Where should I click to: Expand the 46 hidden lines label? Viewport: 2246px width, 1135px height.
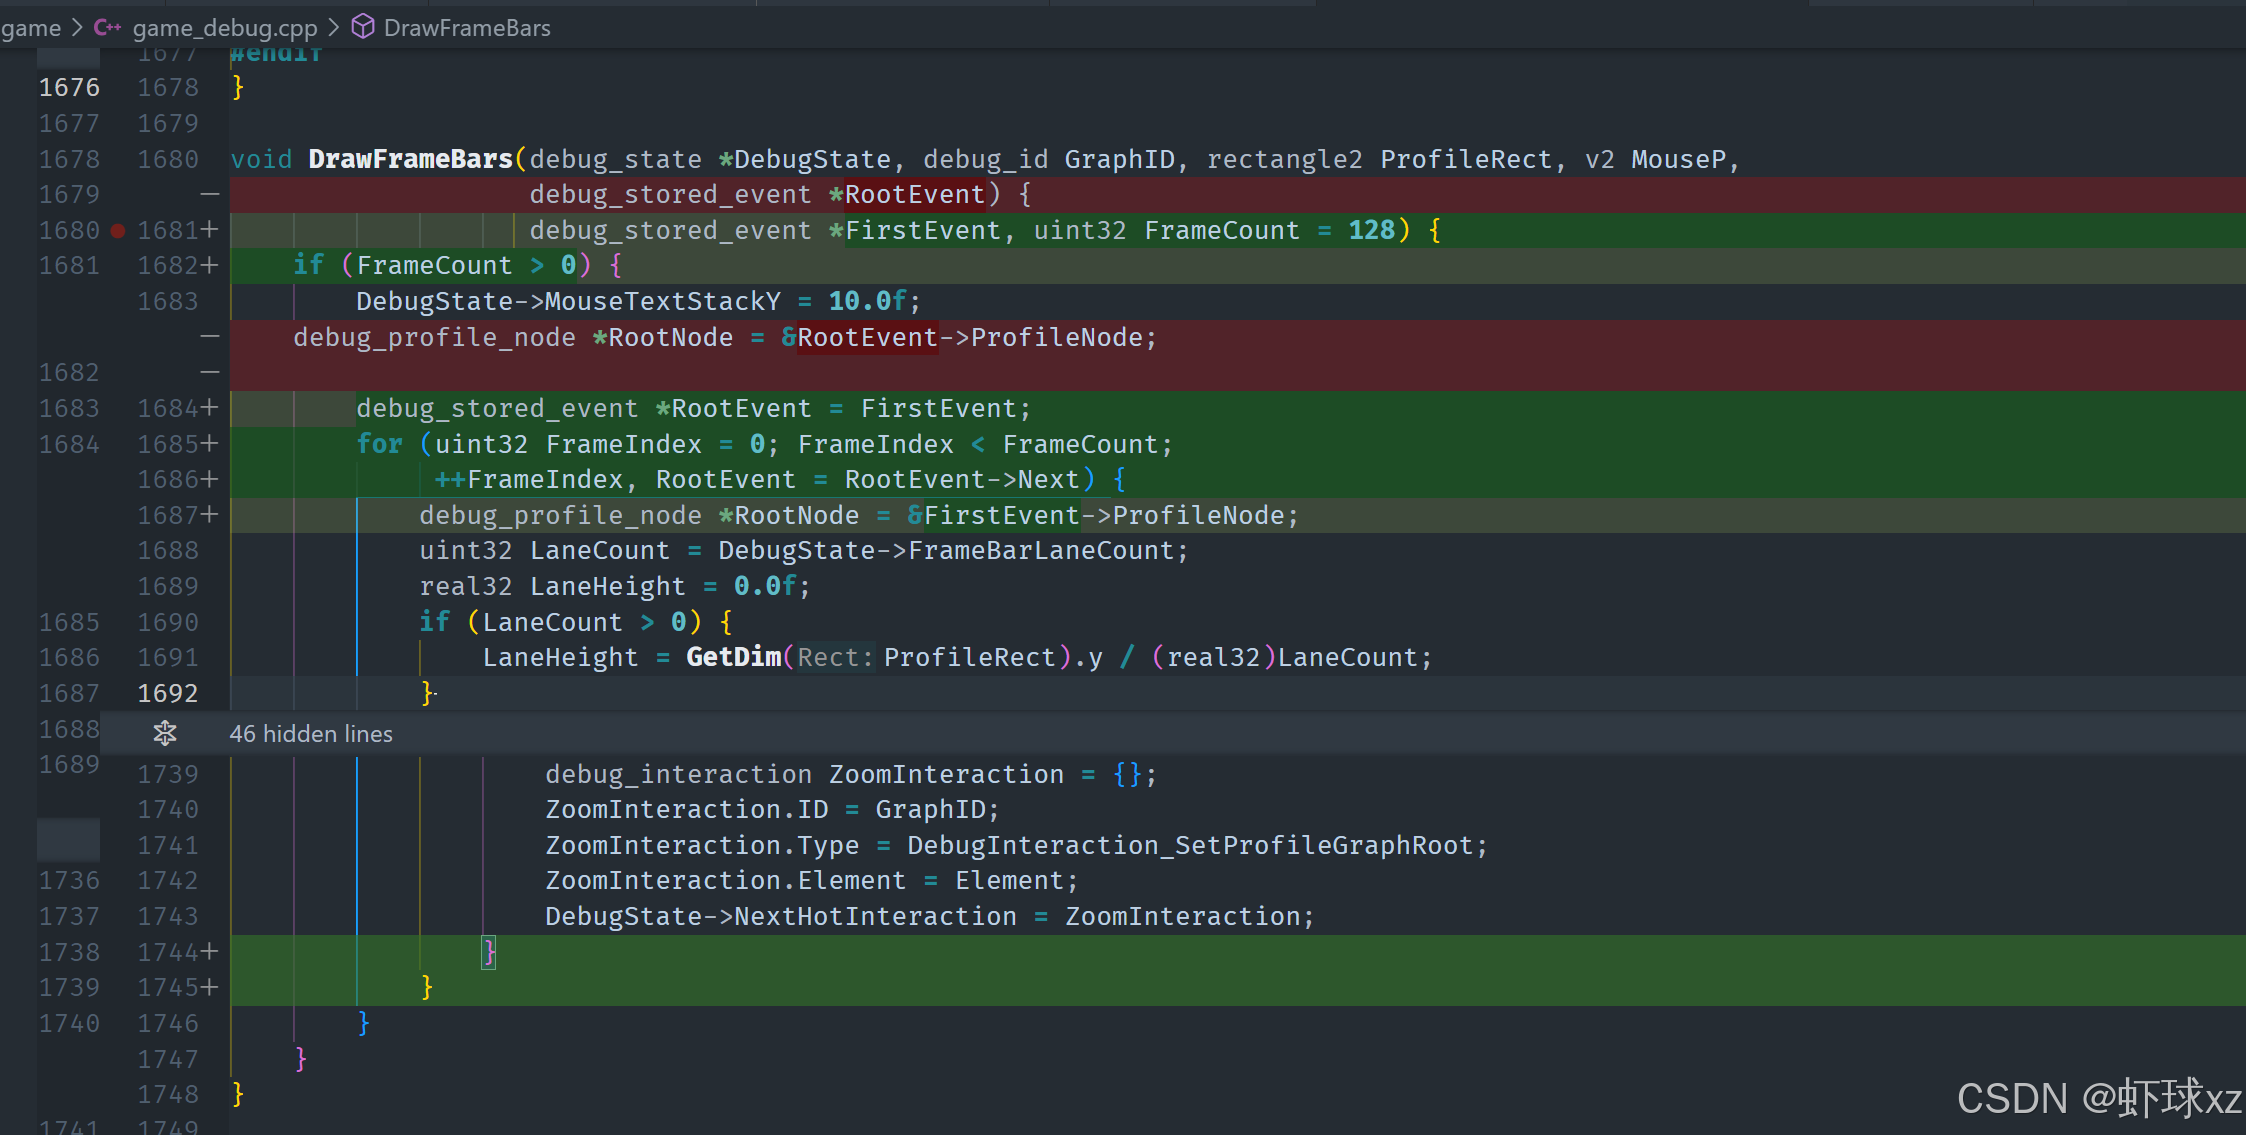pos(311,734)
